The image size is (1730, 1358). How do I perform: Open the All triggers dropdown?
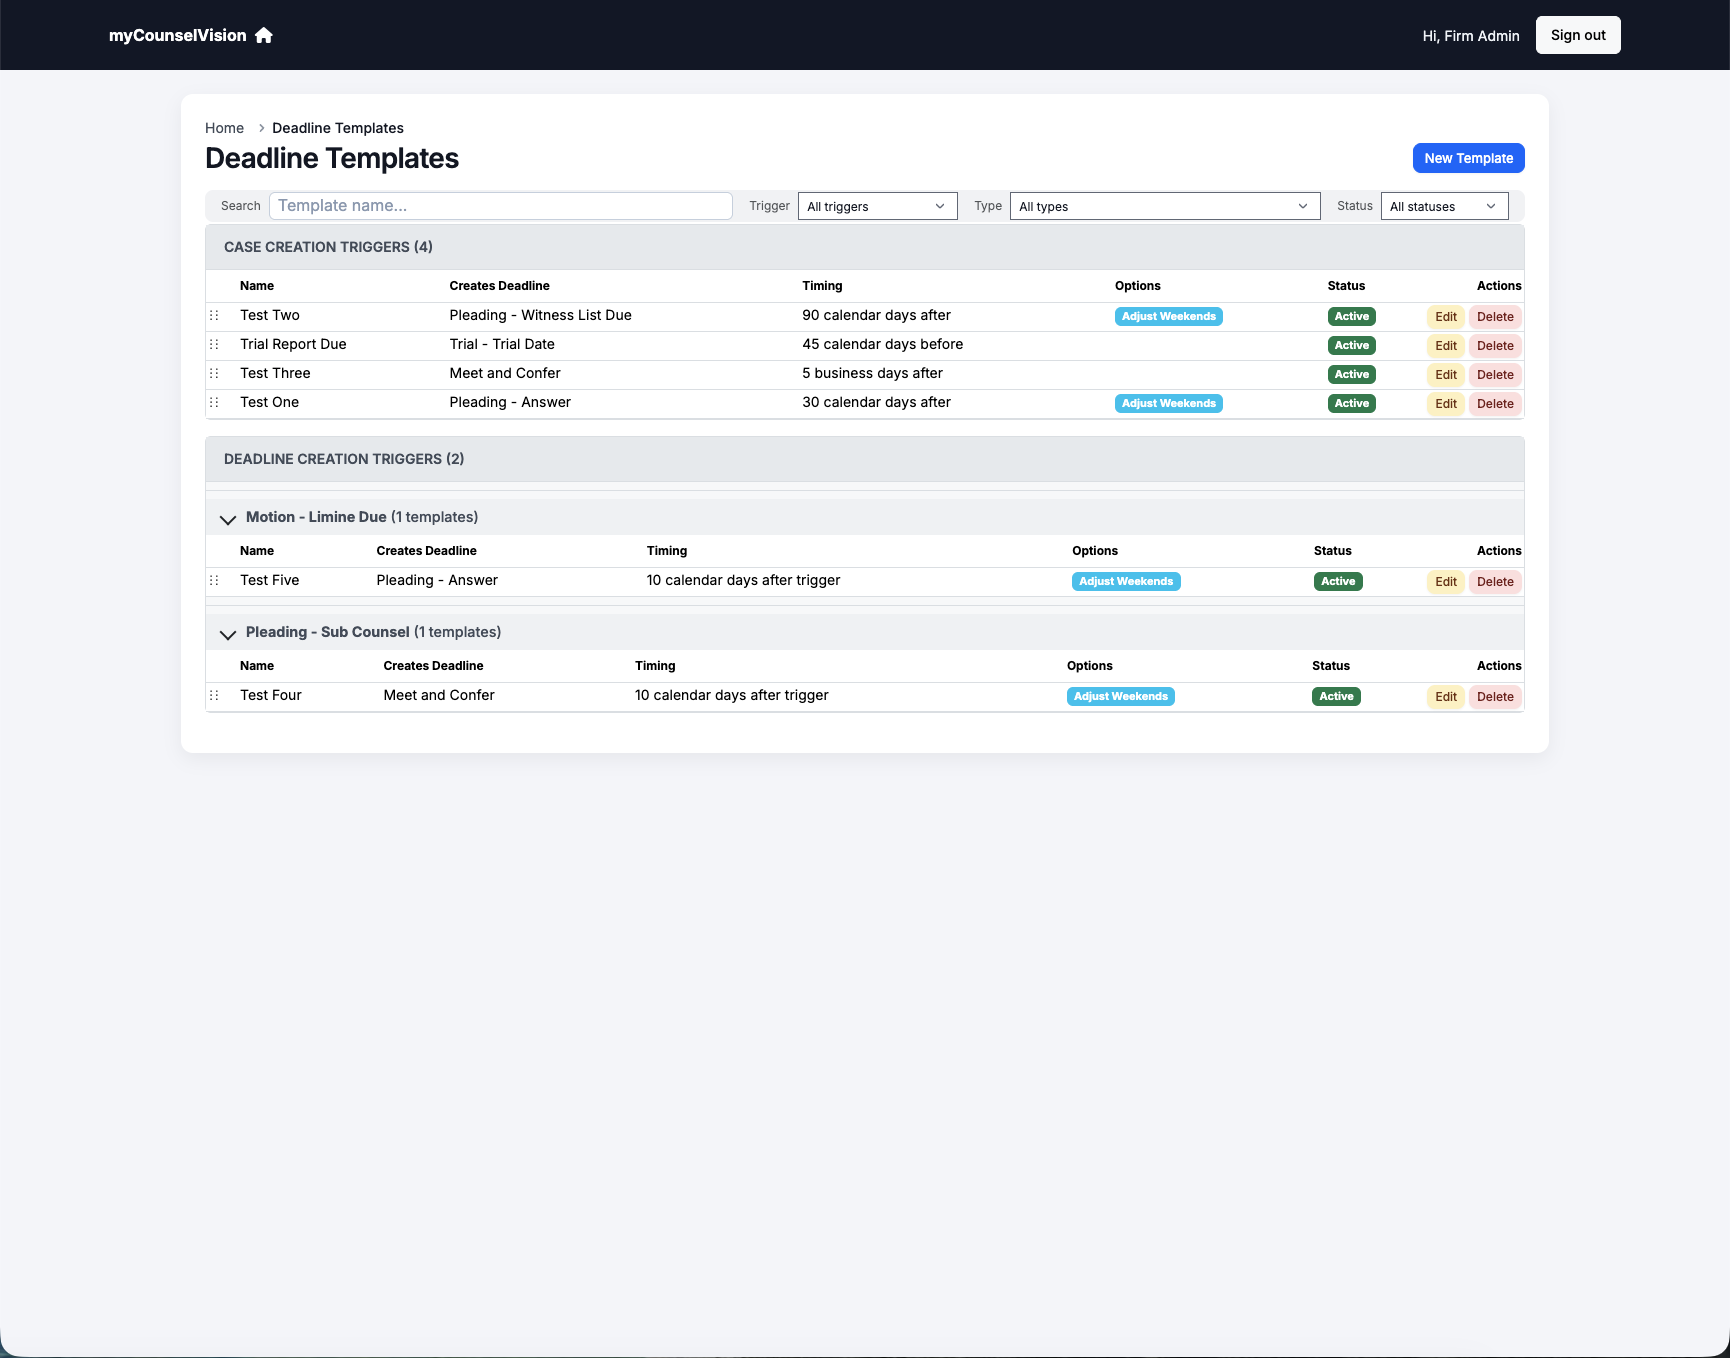tap(877, 206)
